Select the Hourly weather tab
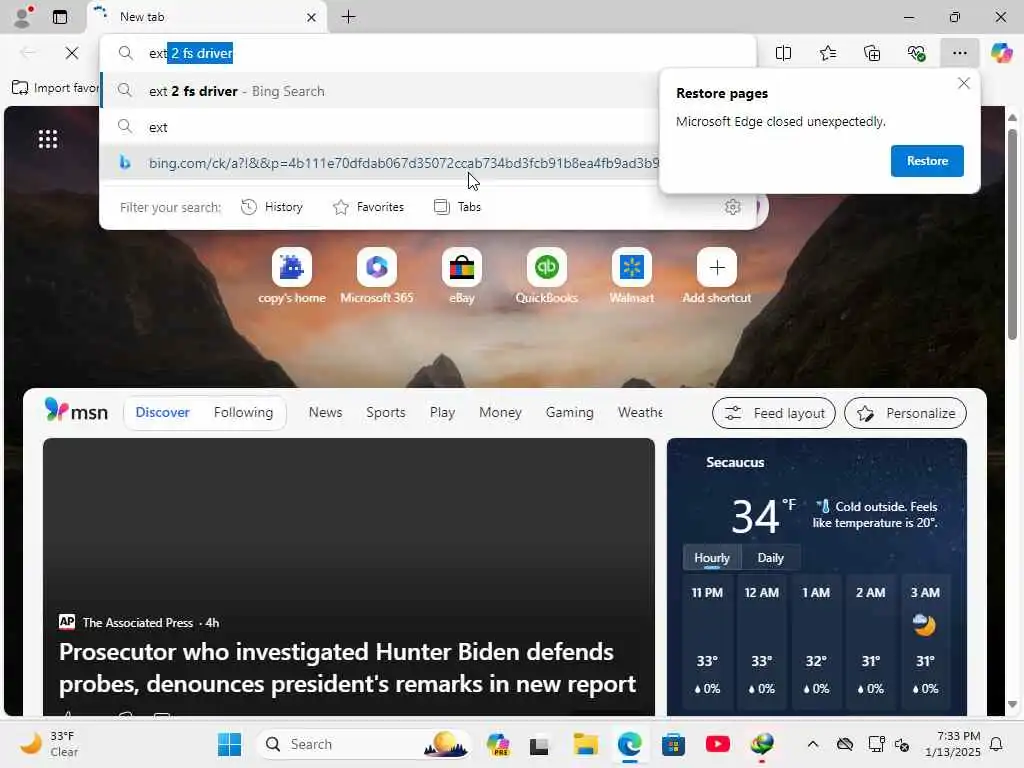This screenshot has height=768, width=1024. [x=712, y=558]
